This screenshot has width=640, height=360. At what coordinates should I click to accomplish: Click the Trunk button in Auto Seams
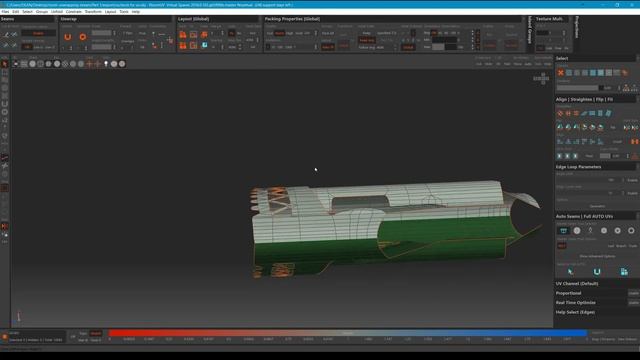point(633,246)
